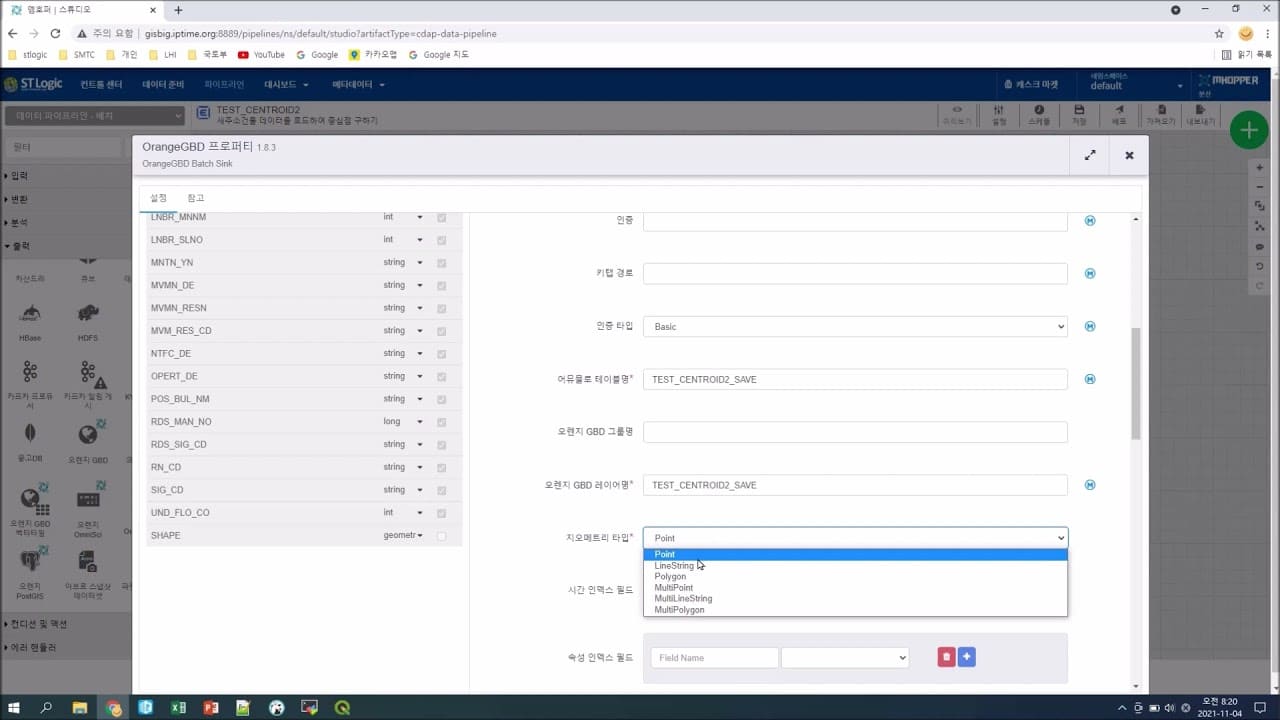Choose MultiLineString from geometry type list
The width and height of the screenshot is (1280, 720).
(x=855, y=599)
